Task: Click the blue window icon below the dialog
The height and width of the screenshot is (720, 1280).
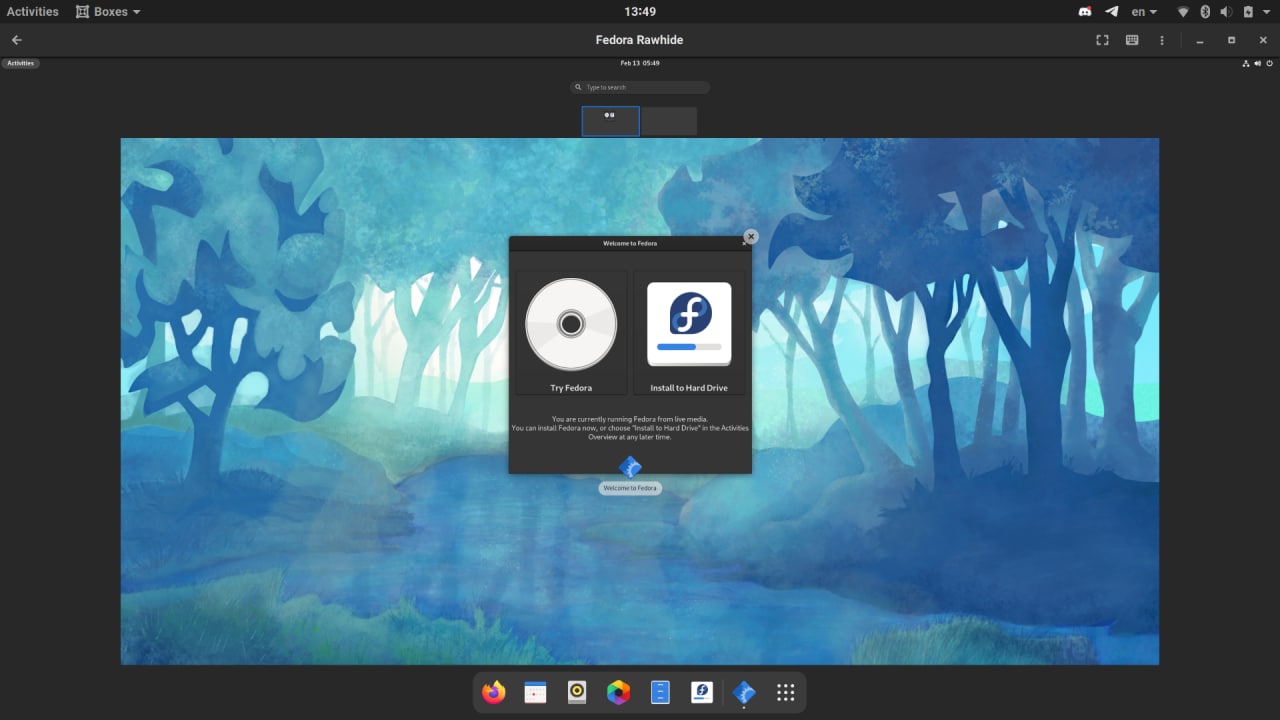Action: coord(630,467)
